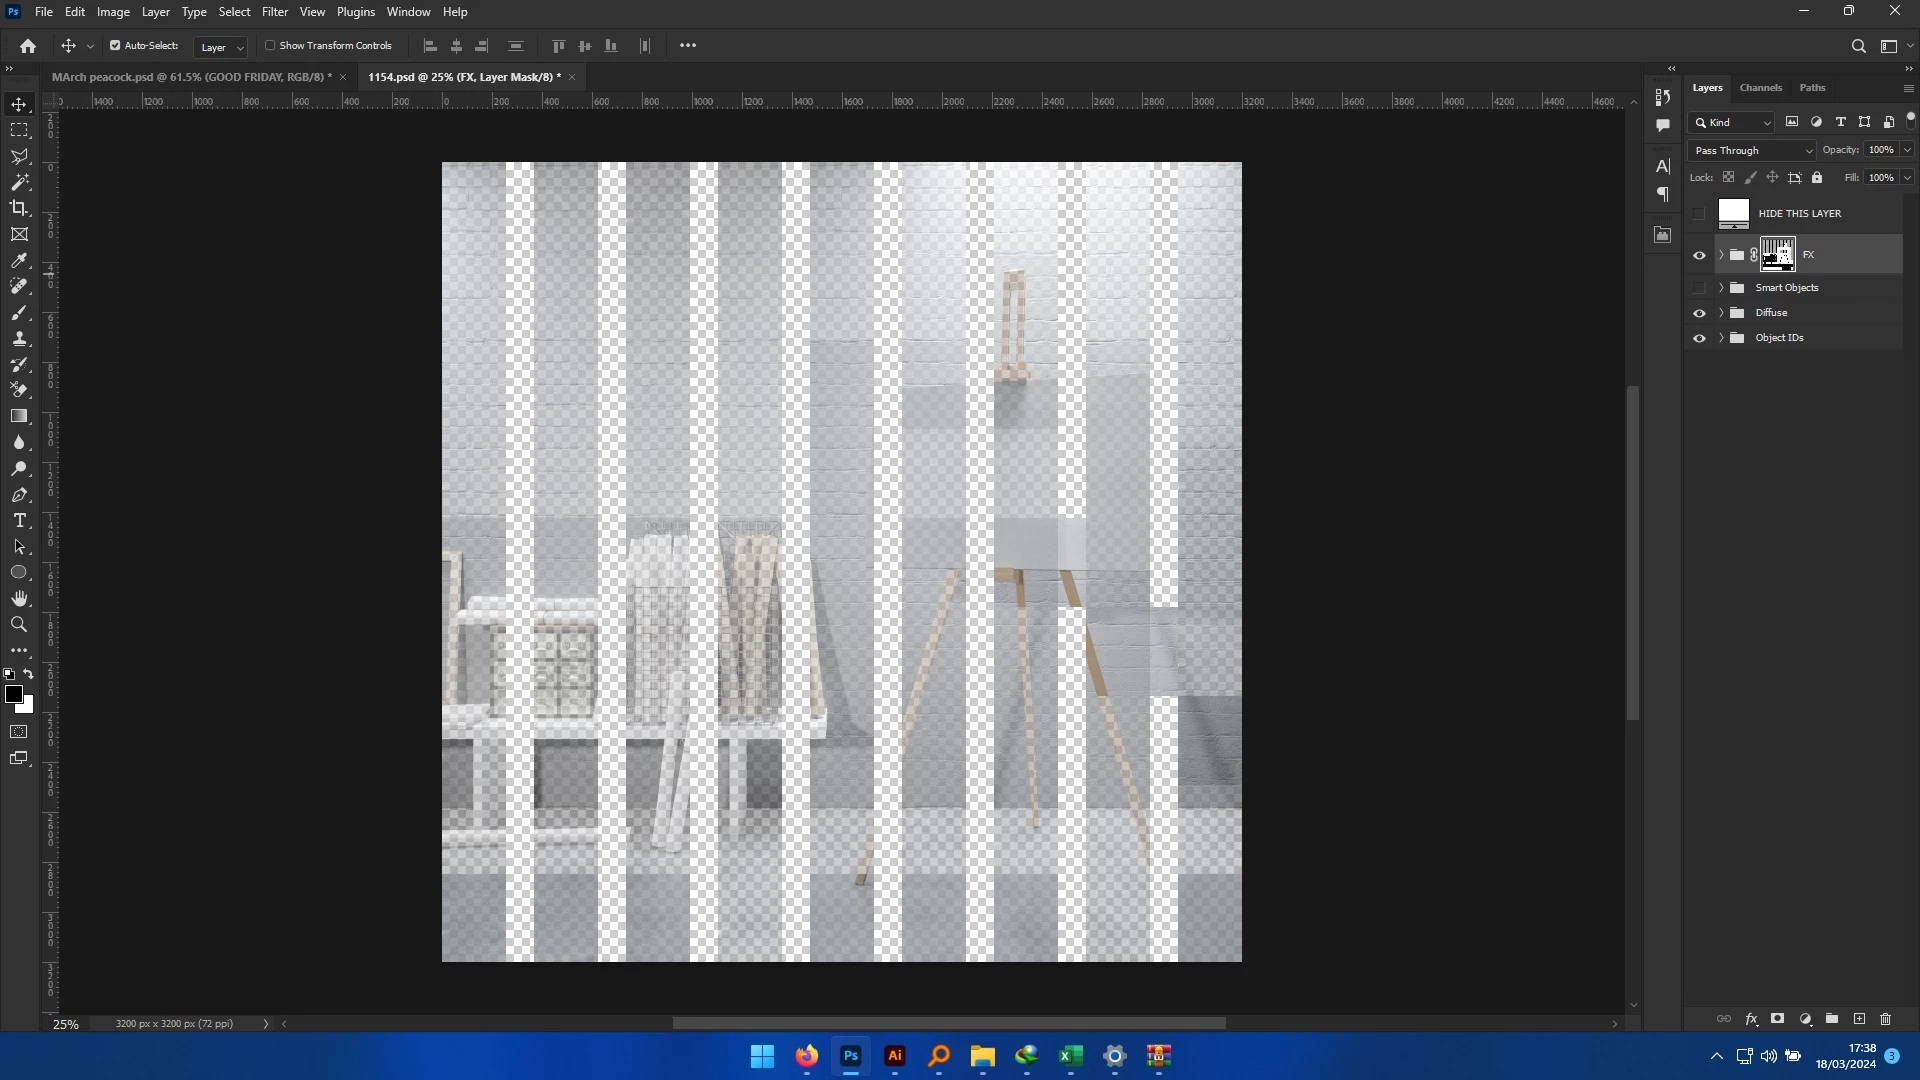Click the Create new group folder icon
Screen dimensions: 1920x1080
(x=1832, y=1019)
